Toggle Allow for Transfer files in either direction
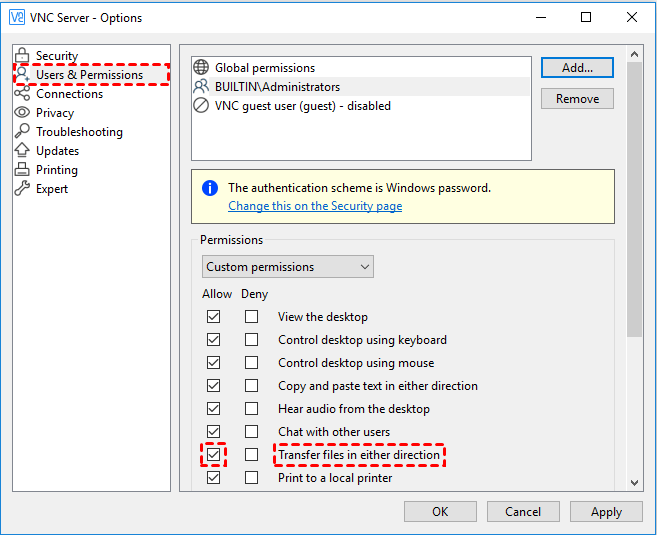This screenshot has height=535, width=657. 213,454
